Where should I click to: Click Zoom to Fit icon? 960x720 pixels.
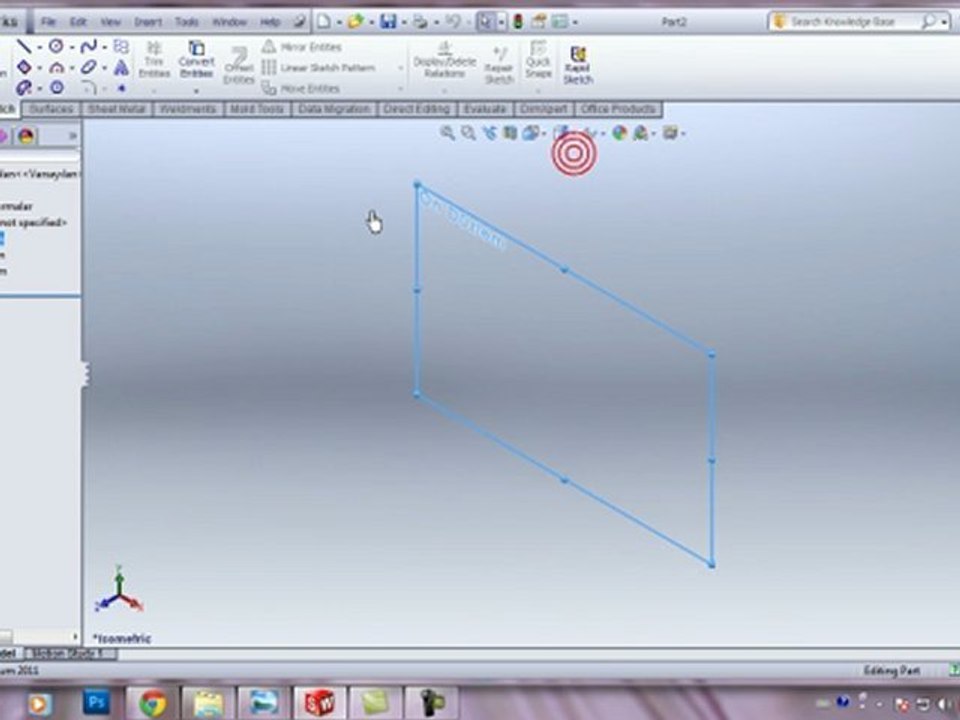pos(448,133)
